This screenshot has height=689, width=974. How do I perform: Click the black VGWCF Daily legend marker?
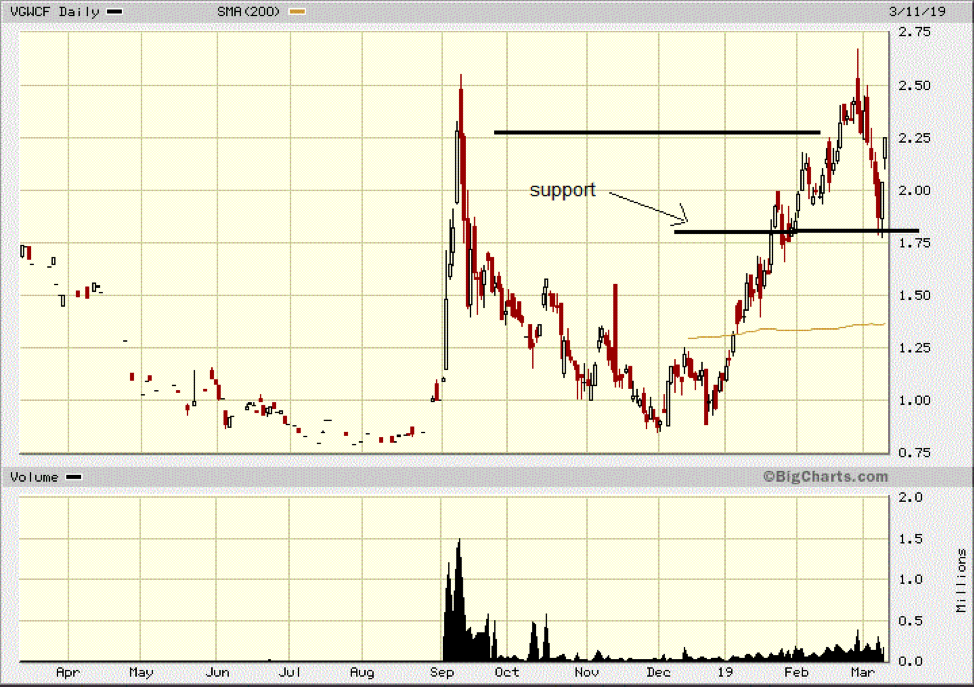click(x=115, y=12)
